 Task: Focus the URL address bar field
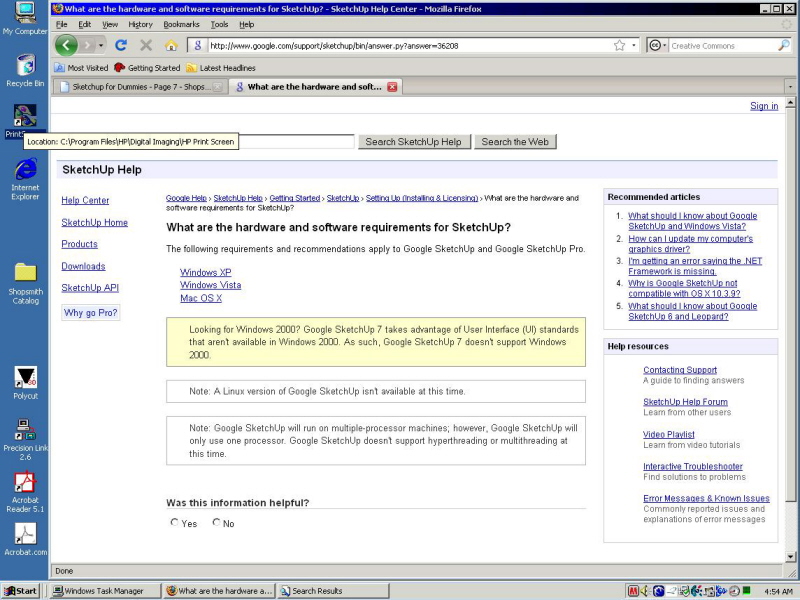click(410, 45)
